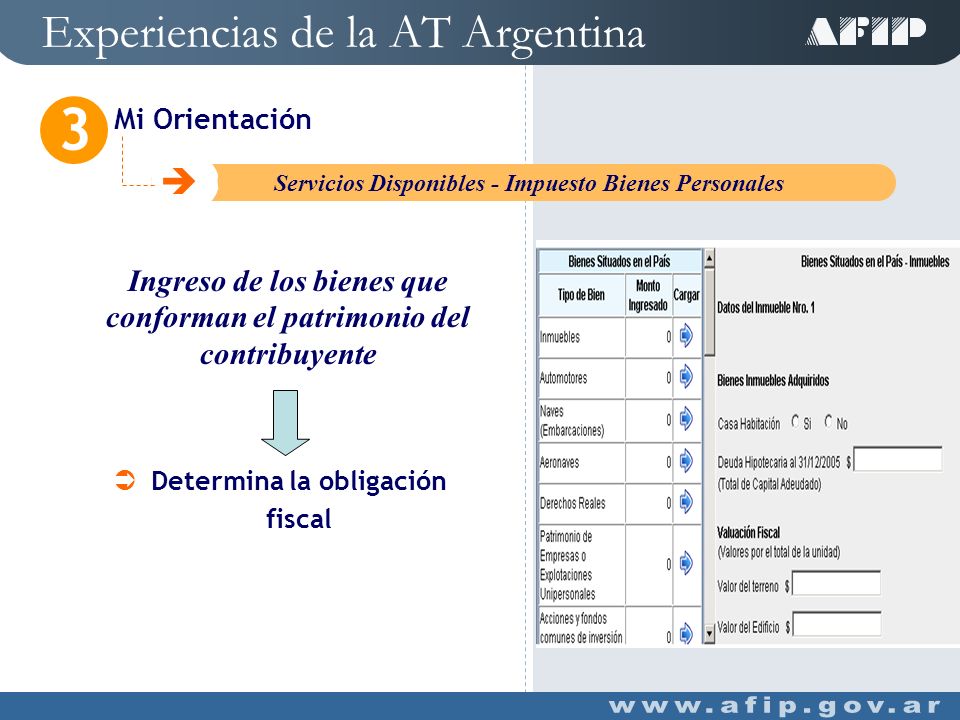Click the Inmuebles amount value 0
The image size is (960, 720).
[669, 337]
